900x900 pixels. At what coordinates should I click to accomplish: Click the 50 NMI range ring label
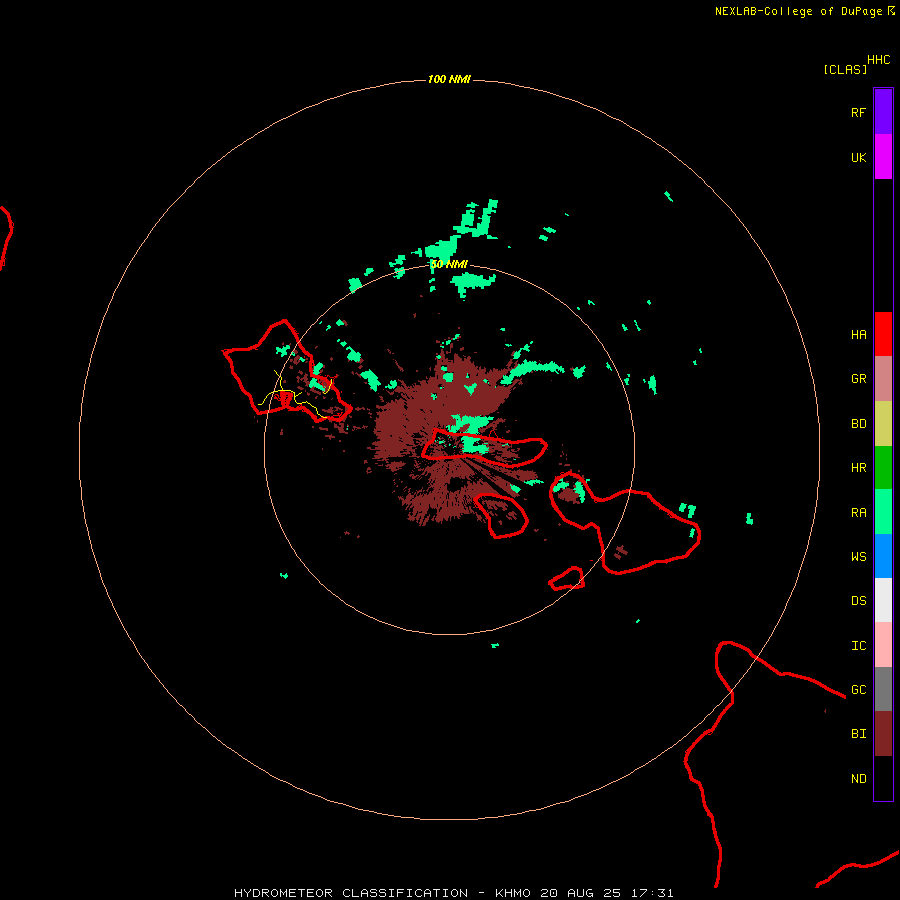coord(449,264)
